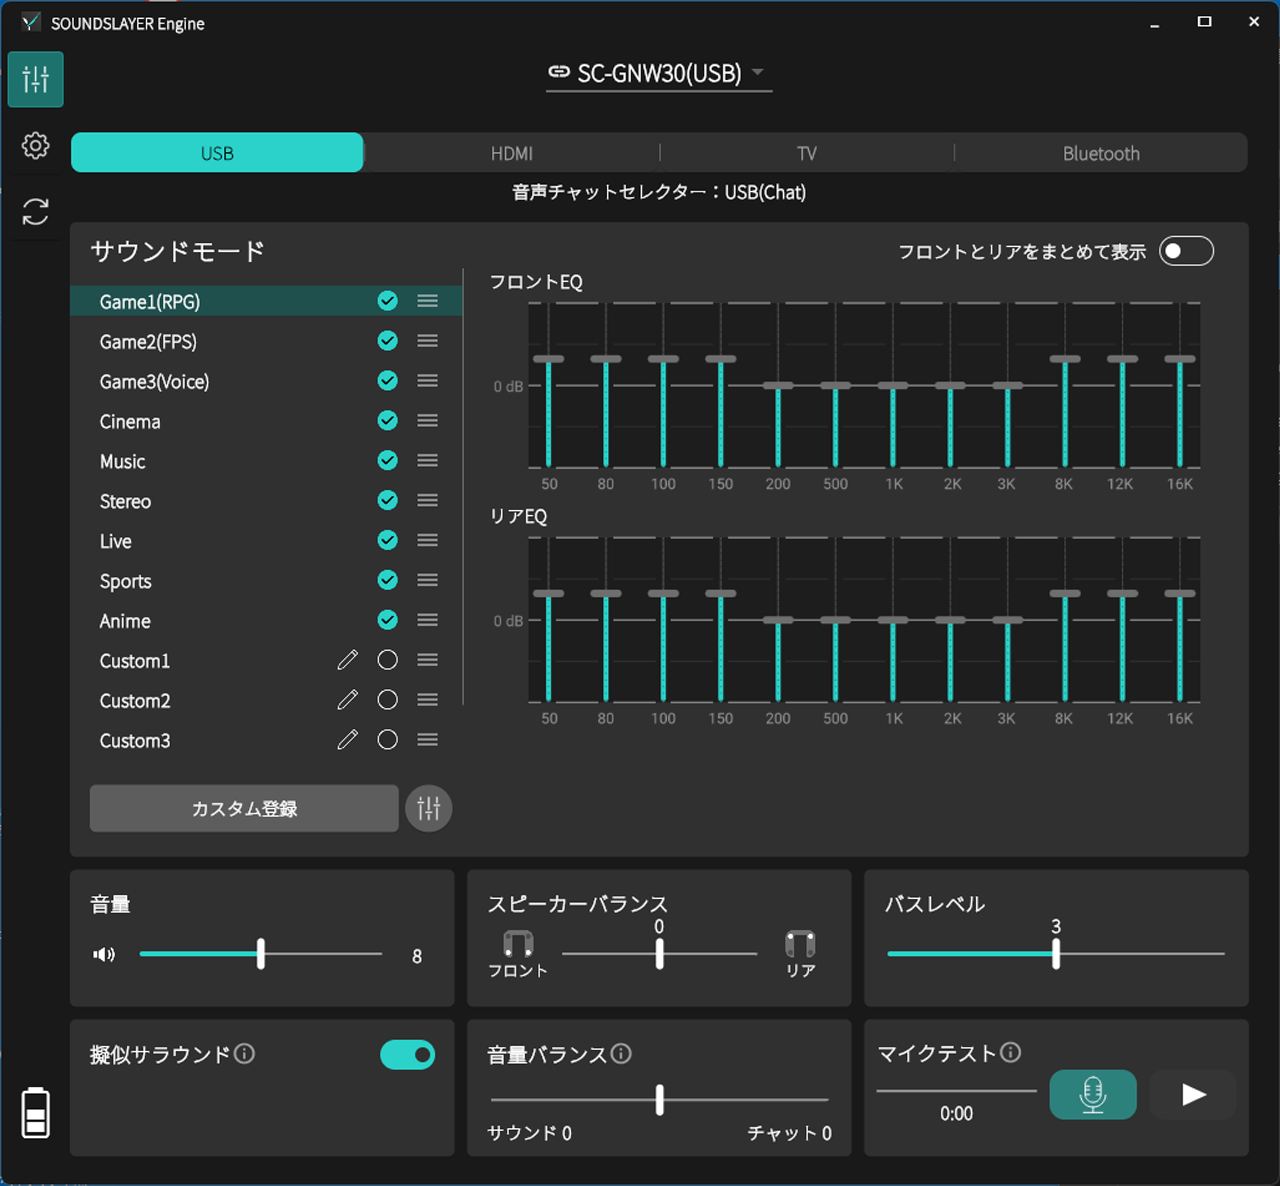The image size is (1280, 1186).
Task: Uncheck the Game2(FPS) sound mode checkmark
Action: click(x=387, y=340)
